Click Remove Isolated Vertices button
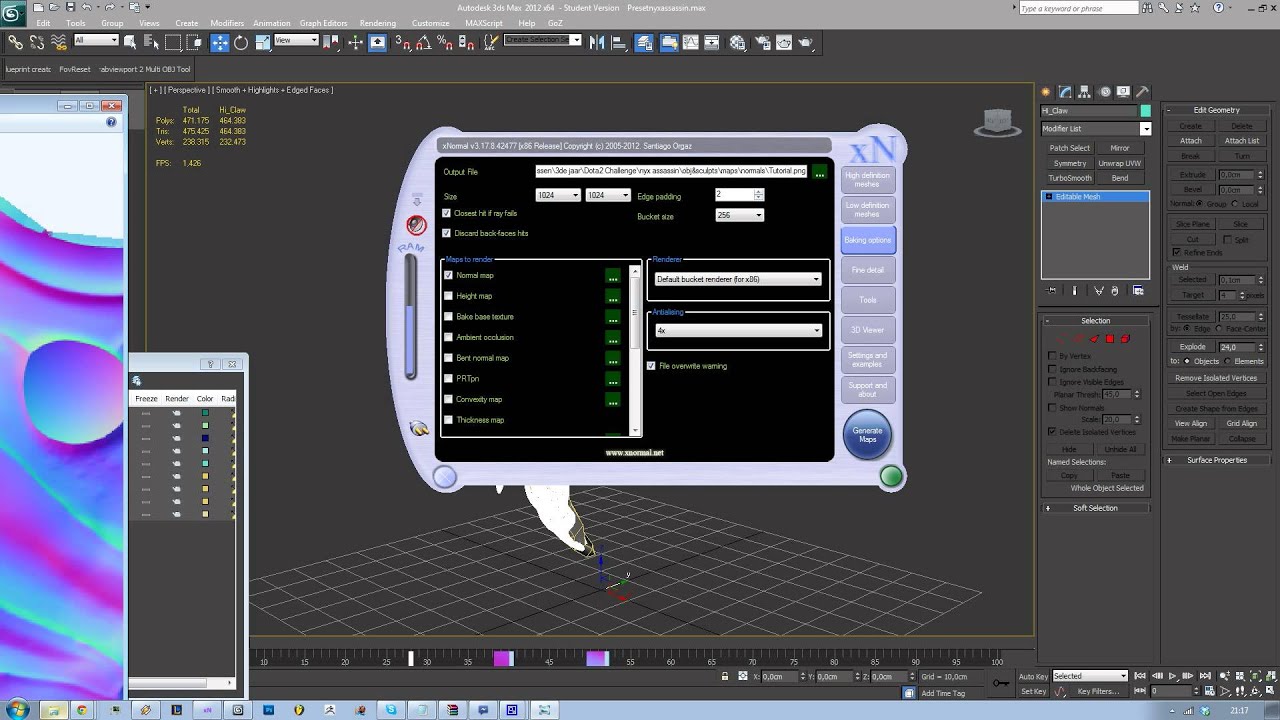 click(1216, 378)
